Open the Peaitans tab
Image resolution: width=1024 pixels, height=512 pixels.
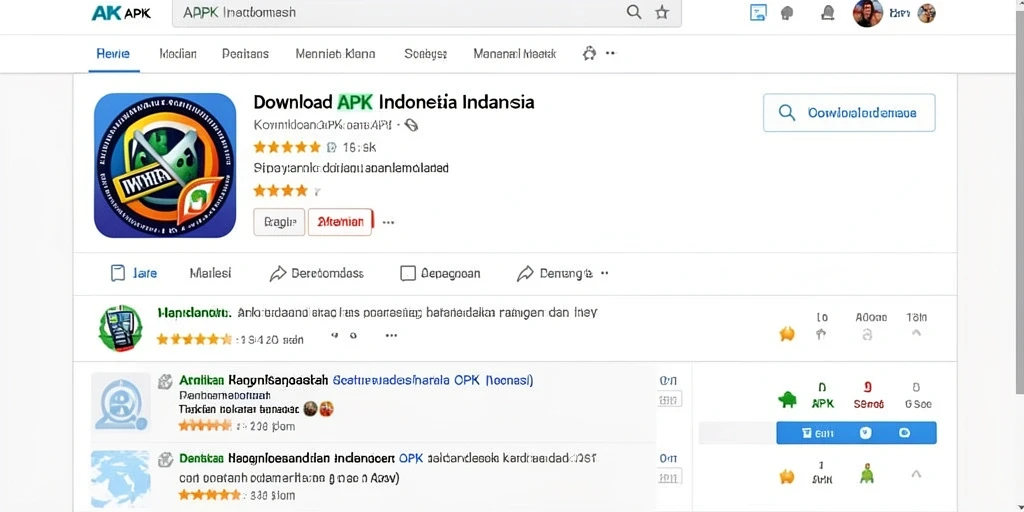click(245, 54)
